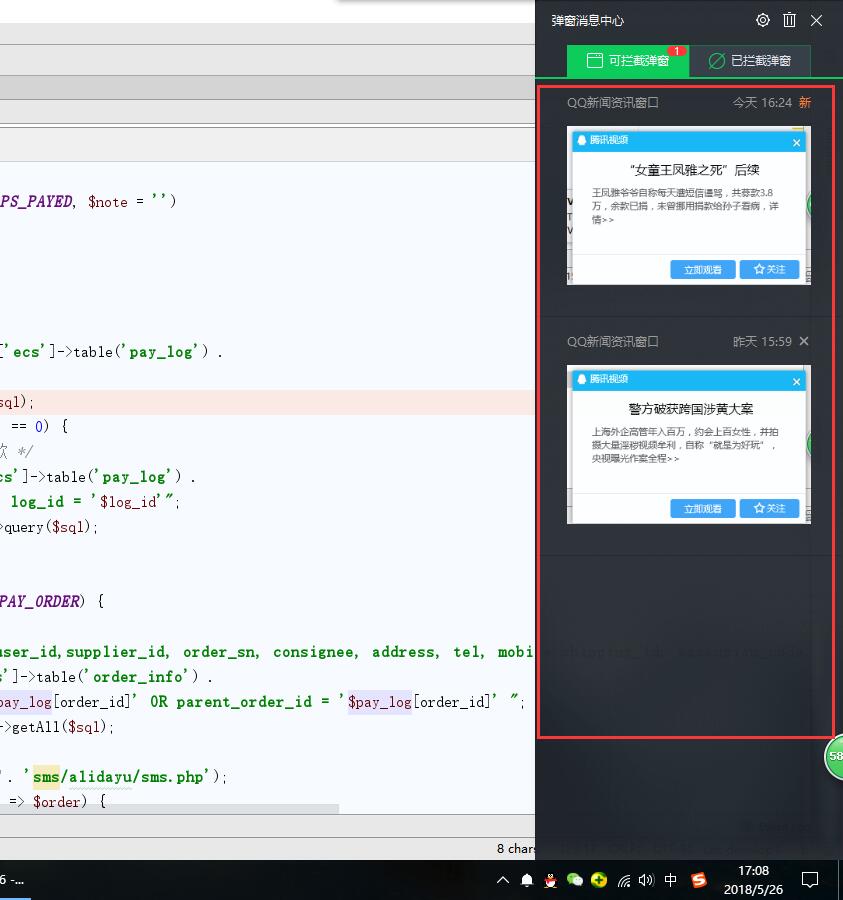Image resolution: width=843 pixels, height=900 pixels.
Task: Open the Wi-Fi network tray icon
Action: (x=623, y=880)
